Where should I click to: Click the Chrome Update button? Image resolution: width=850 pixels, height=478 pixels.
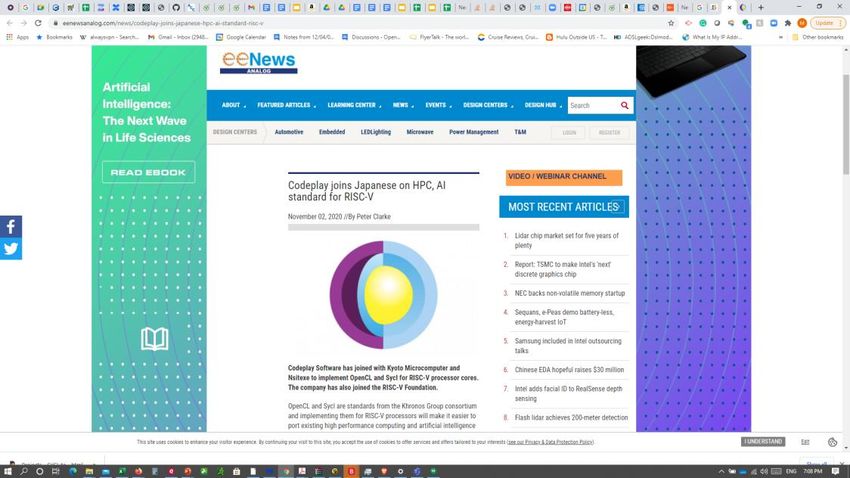[x=827, y=23]
